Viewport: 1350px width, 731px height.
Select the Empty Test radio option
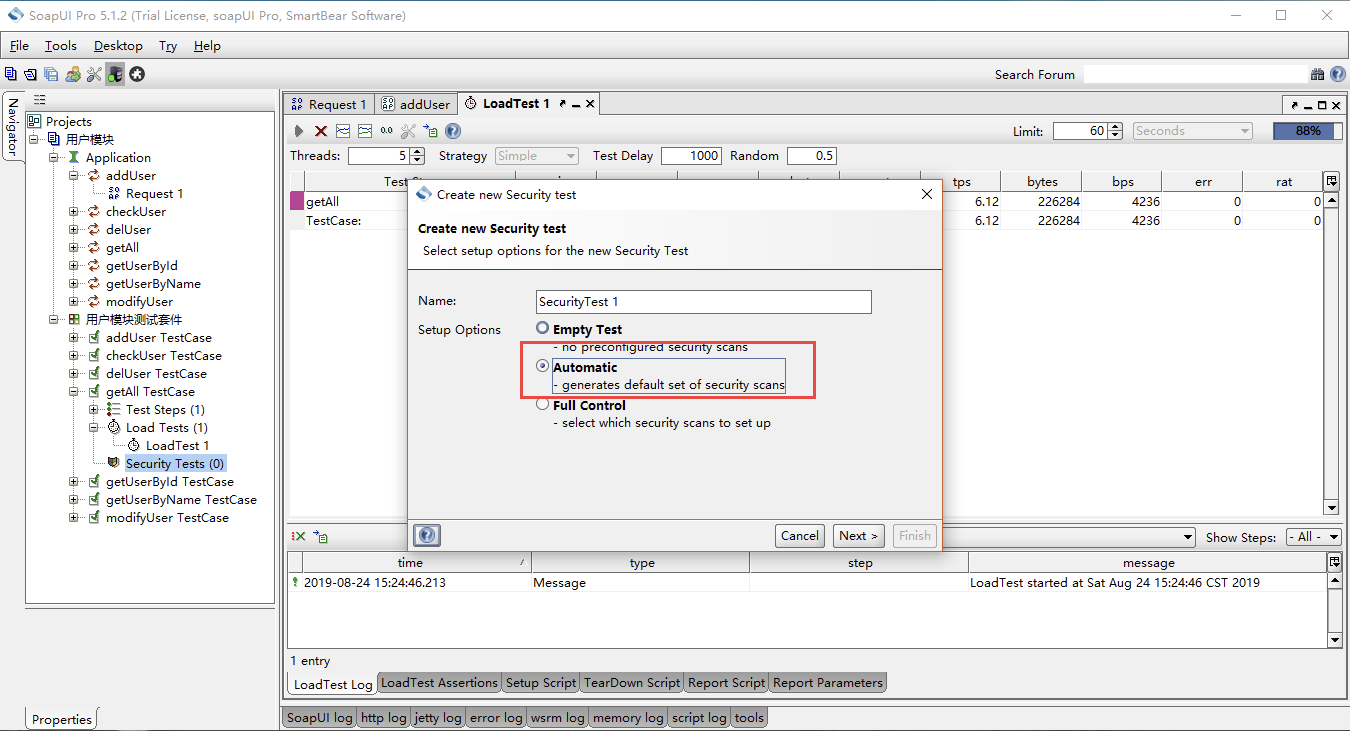543,328
